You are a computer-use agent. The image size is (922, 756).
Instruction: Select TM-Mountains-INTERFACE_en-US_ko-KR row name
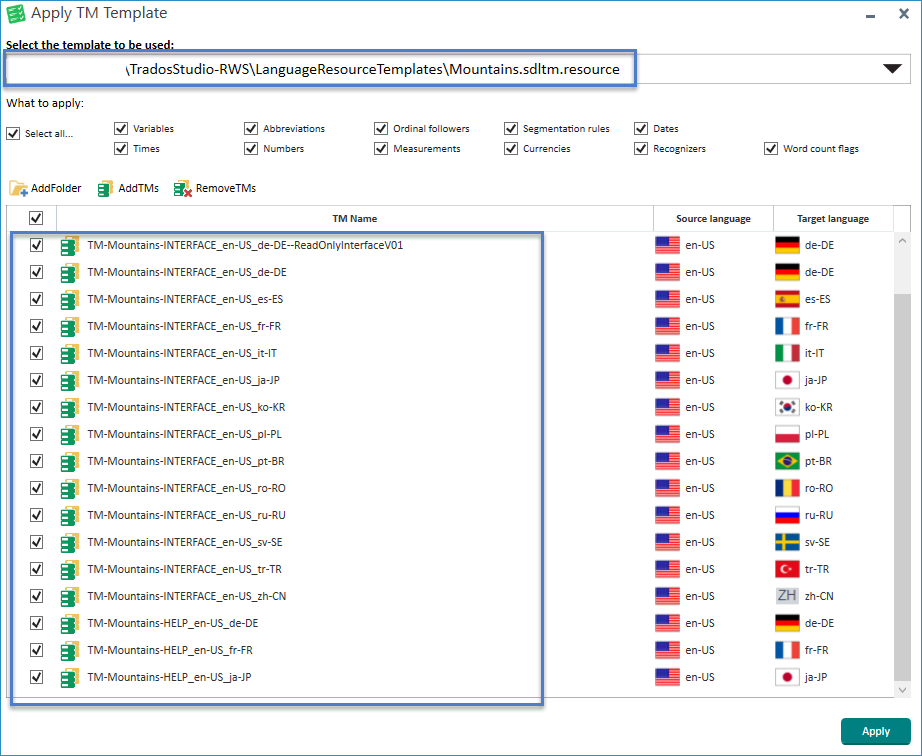point(186,407)
